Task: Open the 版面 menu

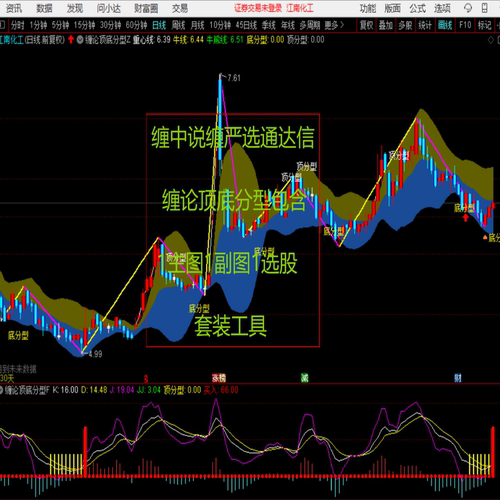Action: tap(392, 8)
